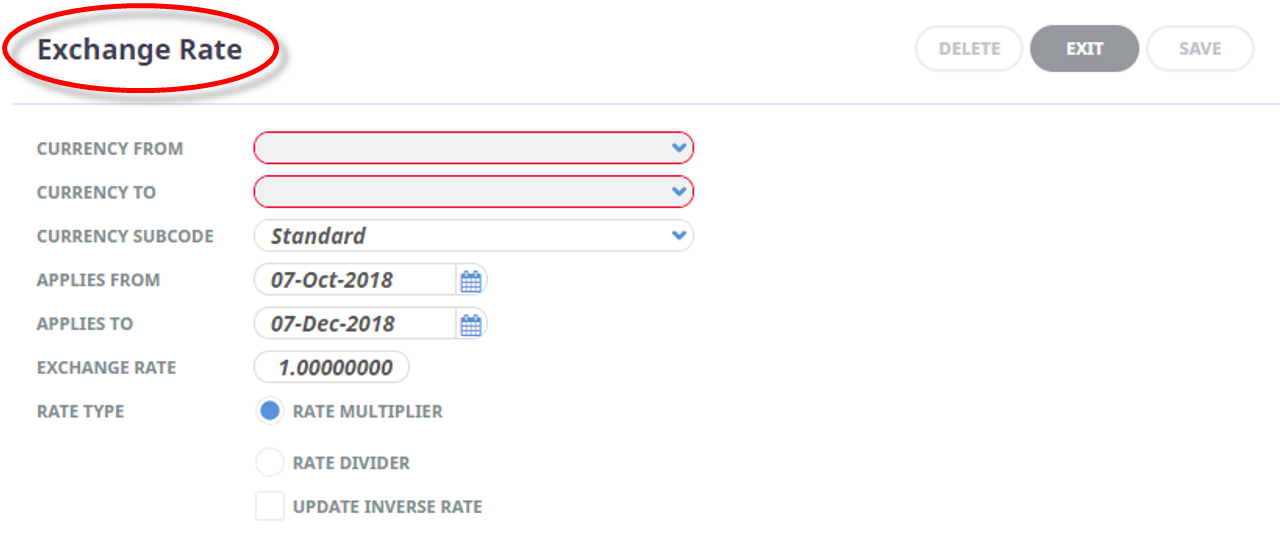Click the Exchange Rate value field
The height and width of the screenshot is (552, 1280).
[x=332, y=368]
